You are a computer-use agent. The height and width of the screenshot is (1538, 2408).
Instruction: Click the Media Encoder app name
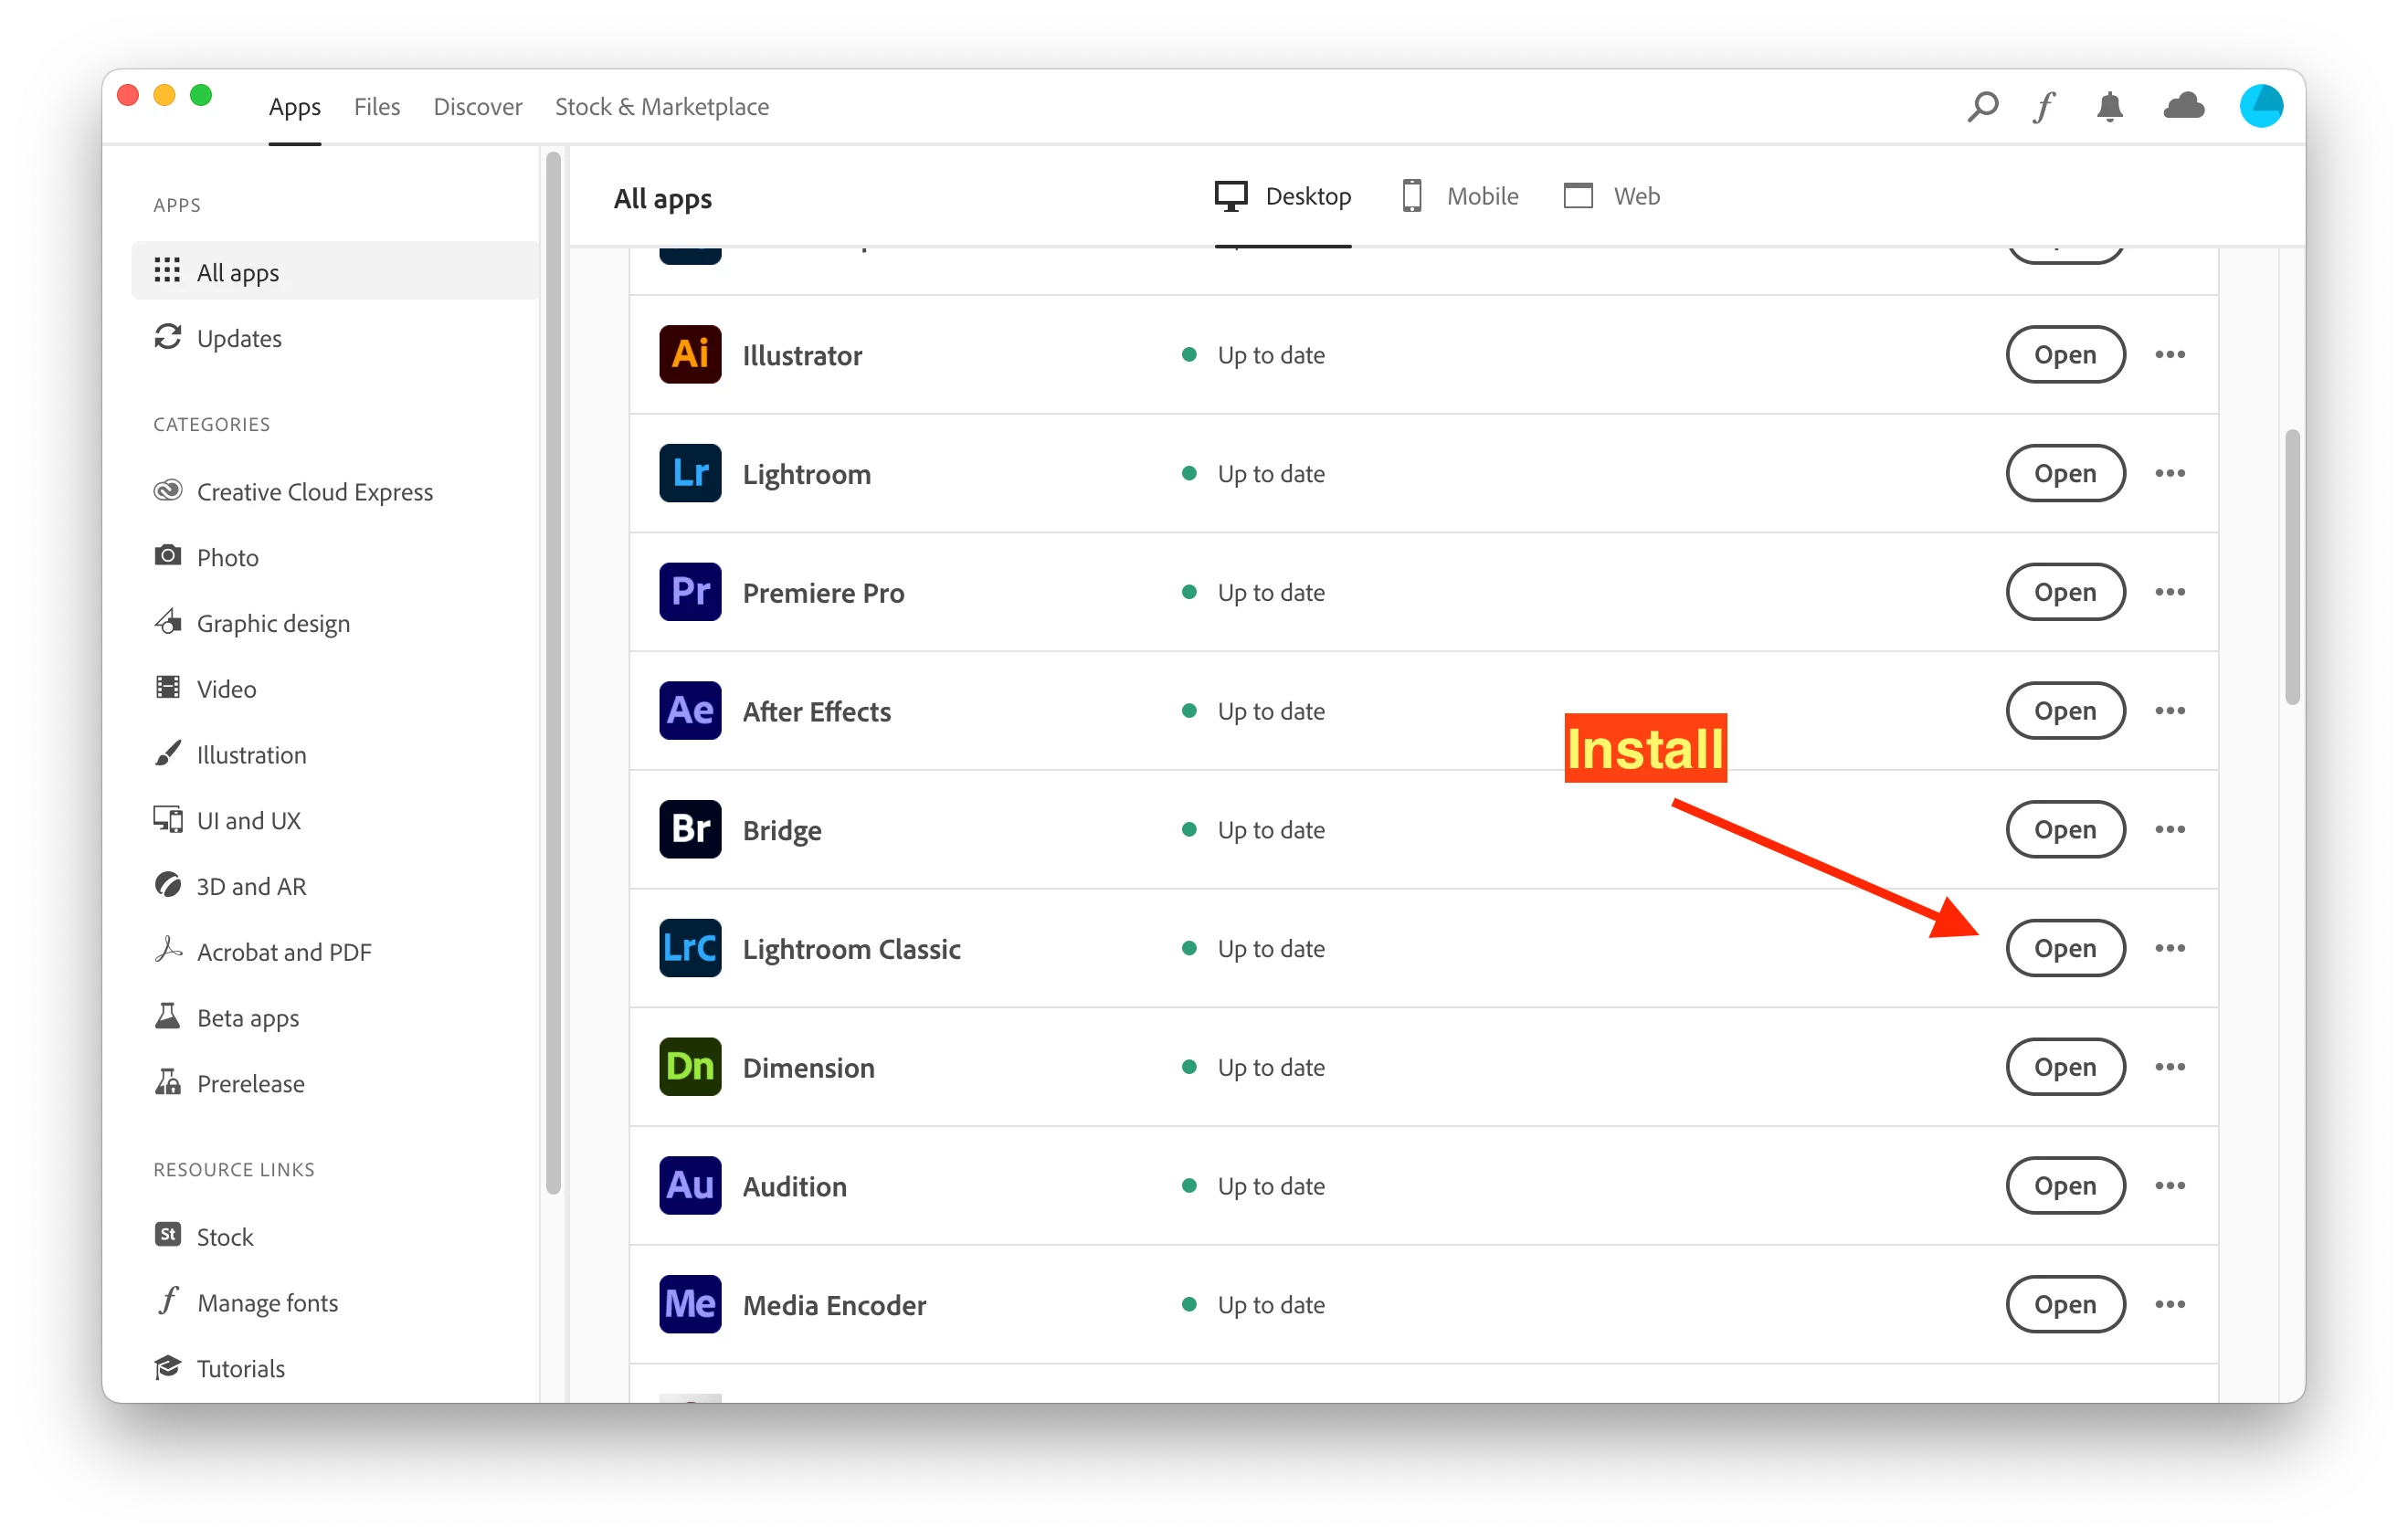pyautogui.click(x=834, y=1304)
